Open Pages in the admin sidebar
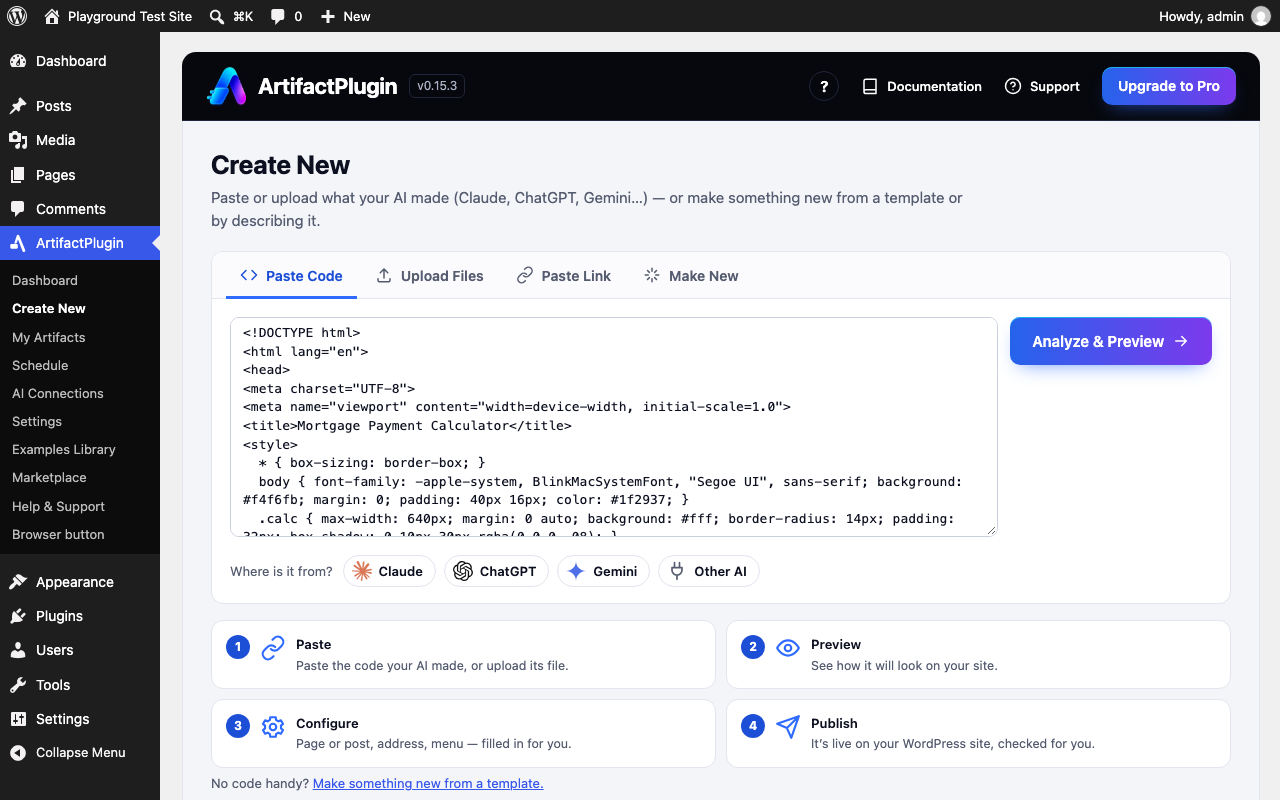Image resolution: width=1280 pixels, height=800 pixels. tap(80, 175)
